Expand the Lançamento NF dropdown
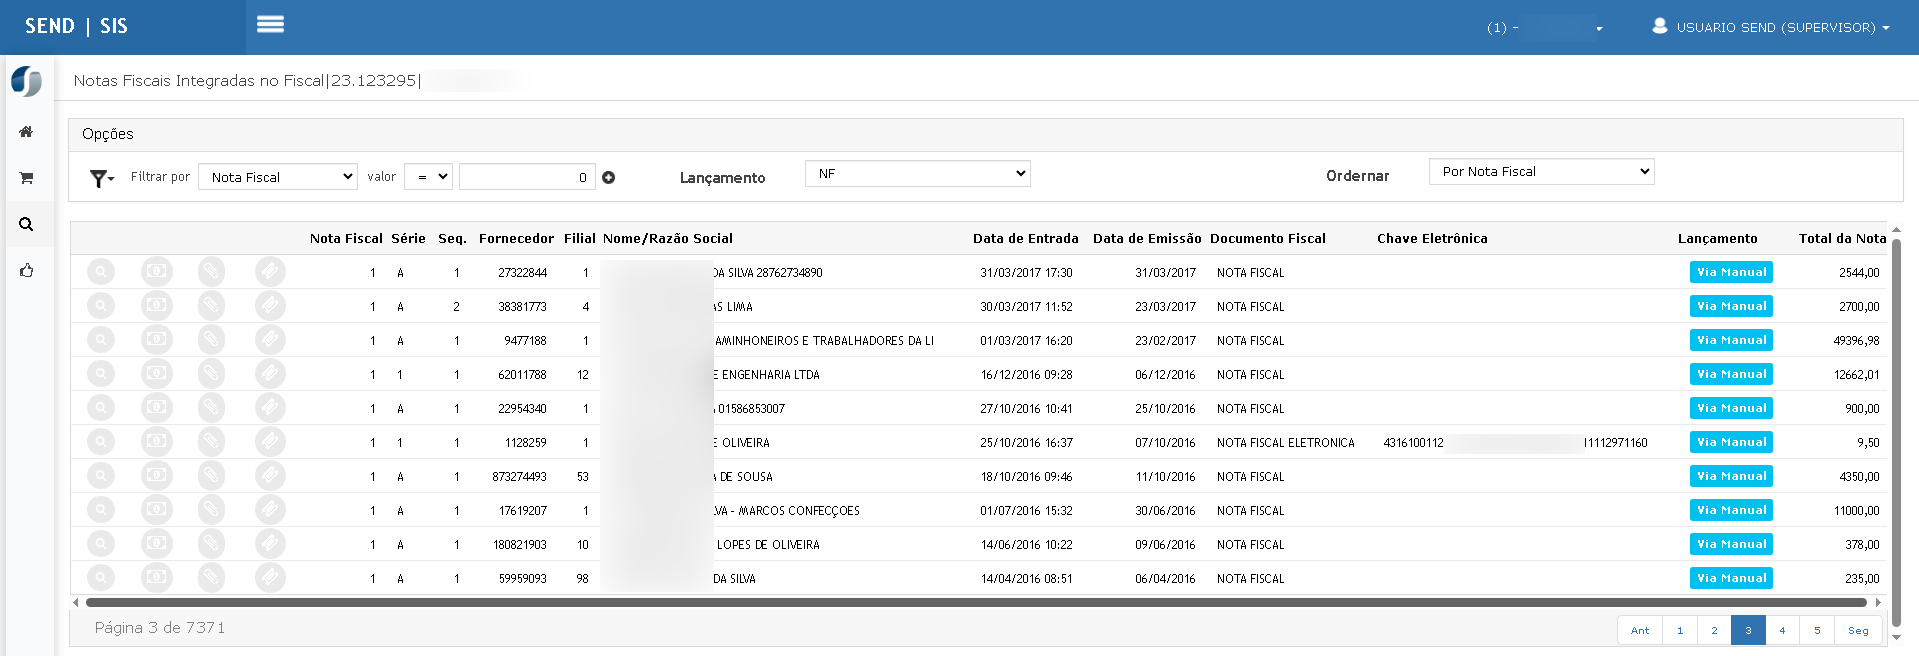1919x656 pixels. click(x=917, y=174)
